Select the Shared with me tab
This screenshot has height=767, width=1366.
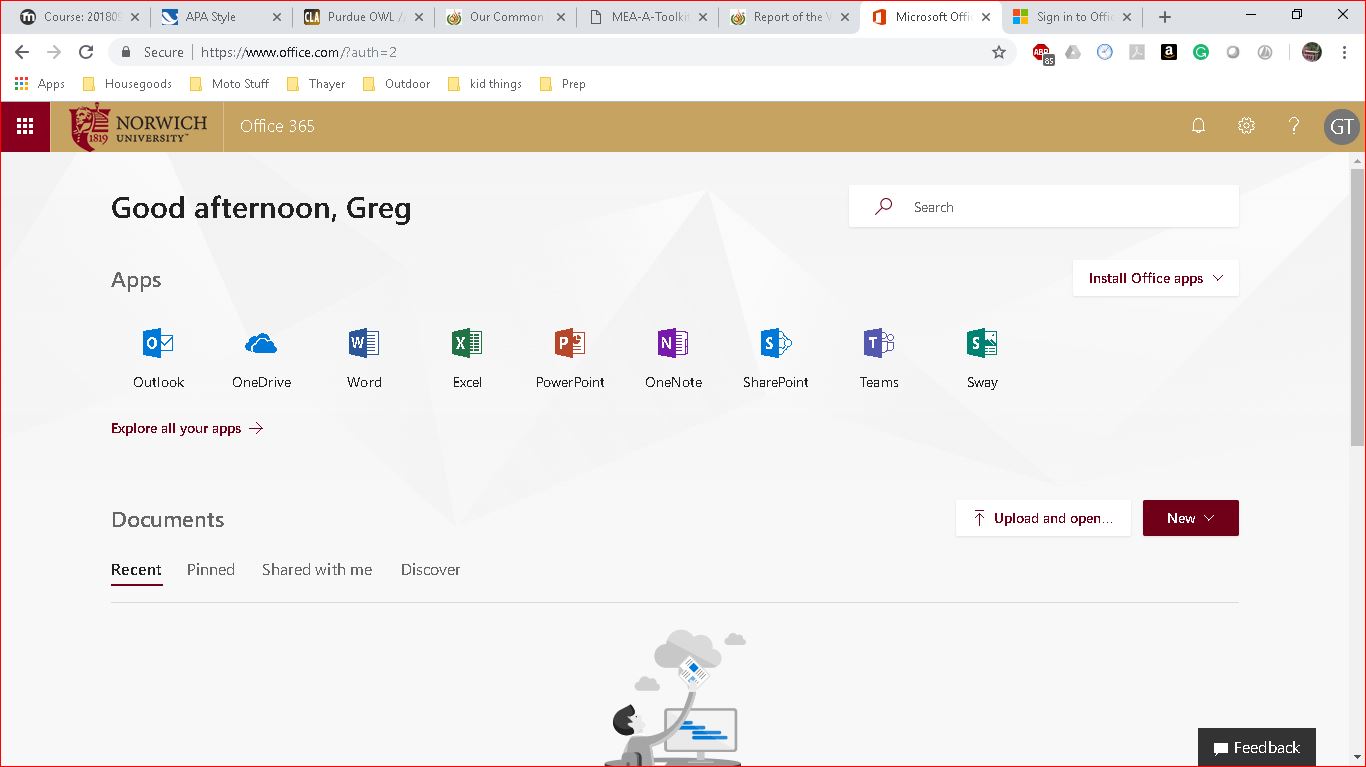click(317, 570)
